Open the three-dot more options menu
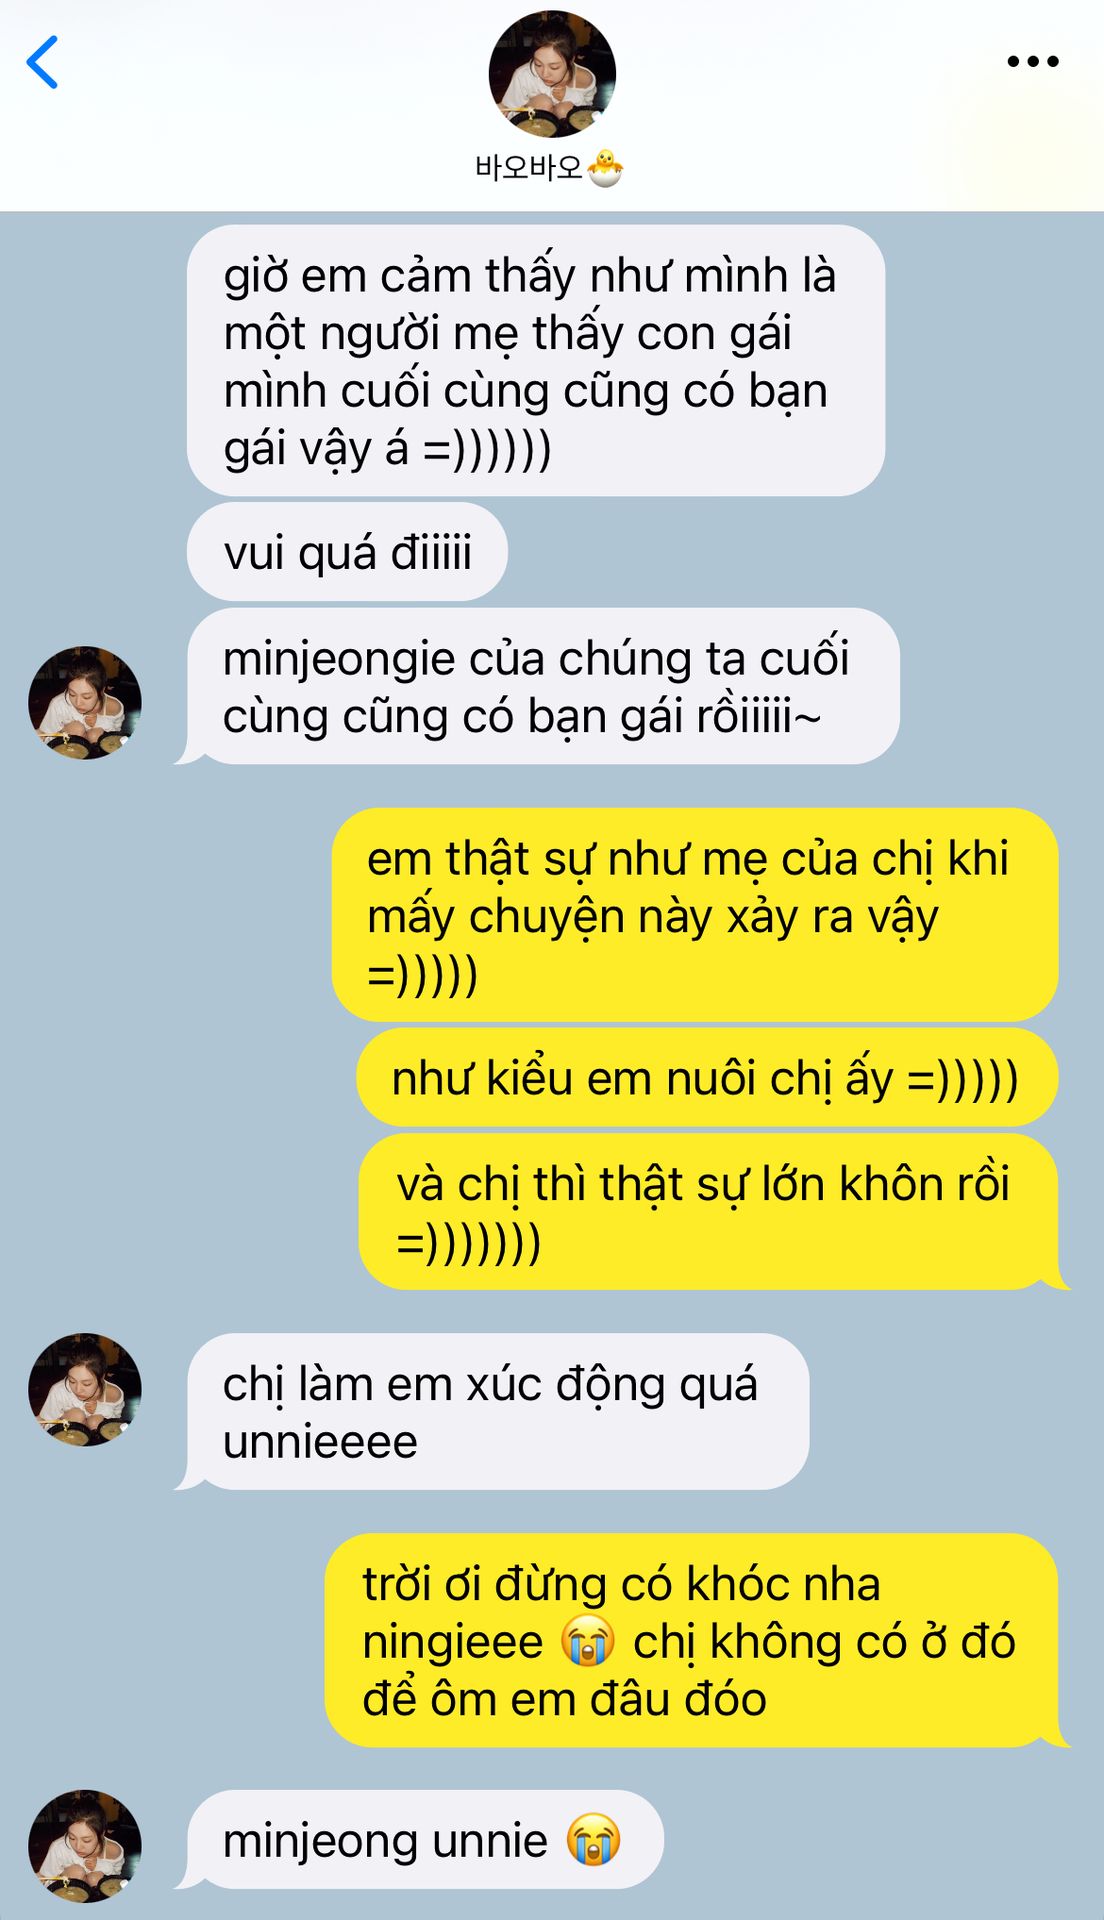The height and width of the screenshot is (1920, 1104). click(x=1033, y=62)
